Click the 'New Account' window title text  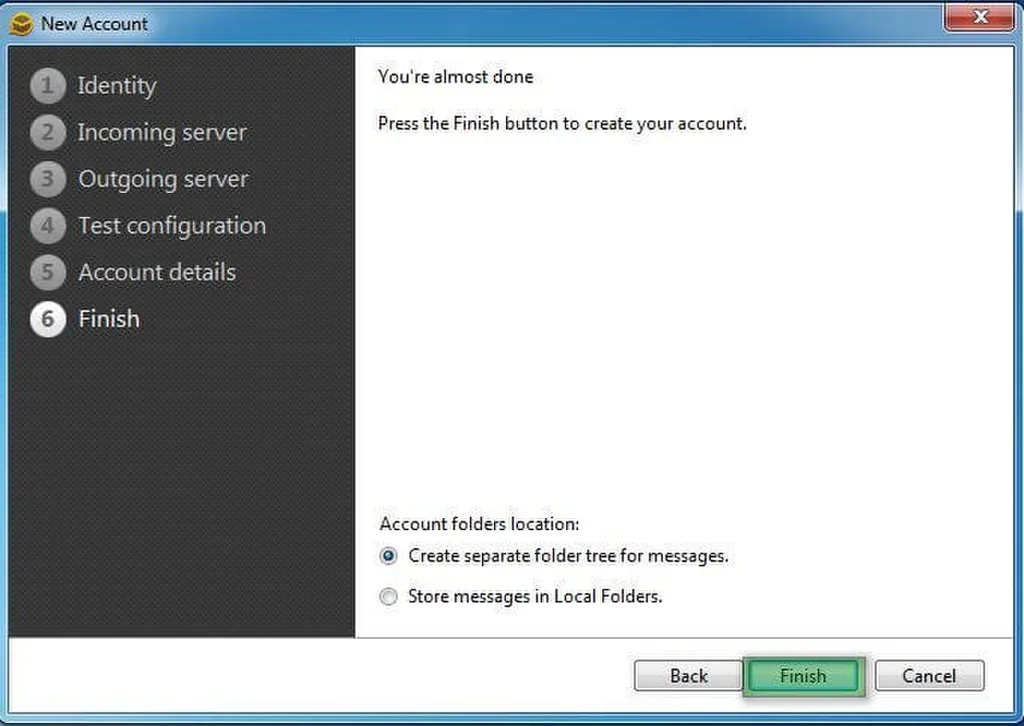94,24
